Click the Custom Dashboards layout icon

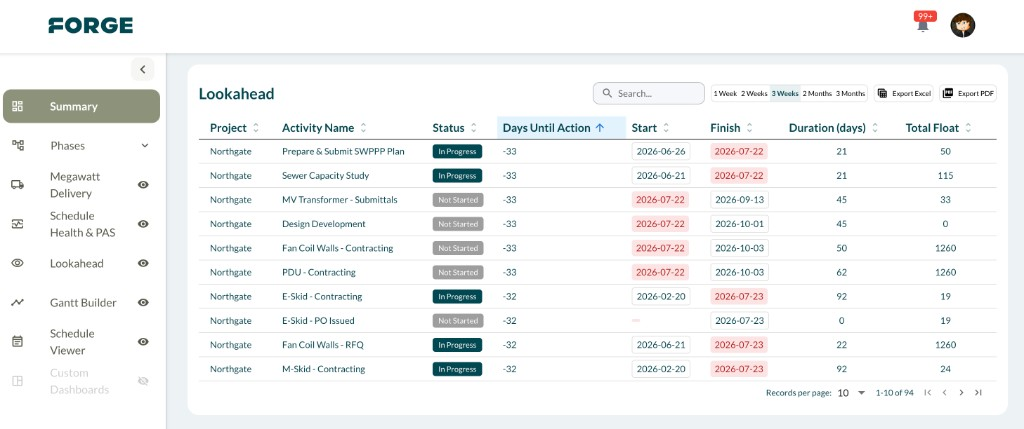pos(18,381)
